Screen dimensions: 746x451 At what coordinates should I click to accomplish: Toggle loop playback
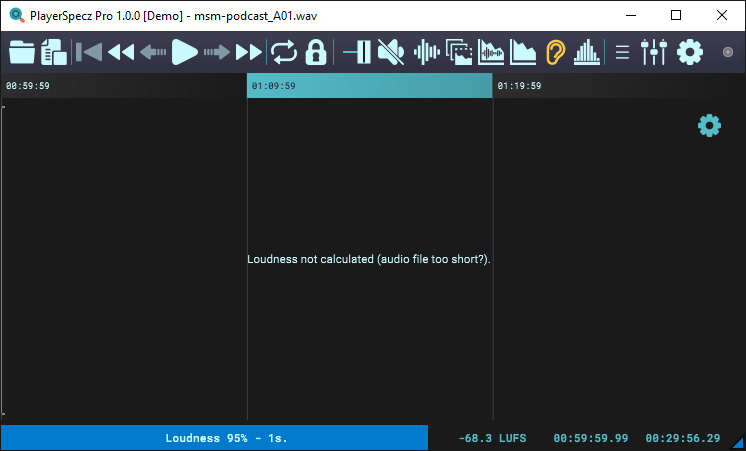(283, 52)
